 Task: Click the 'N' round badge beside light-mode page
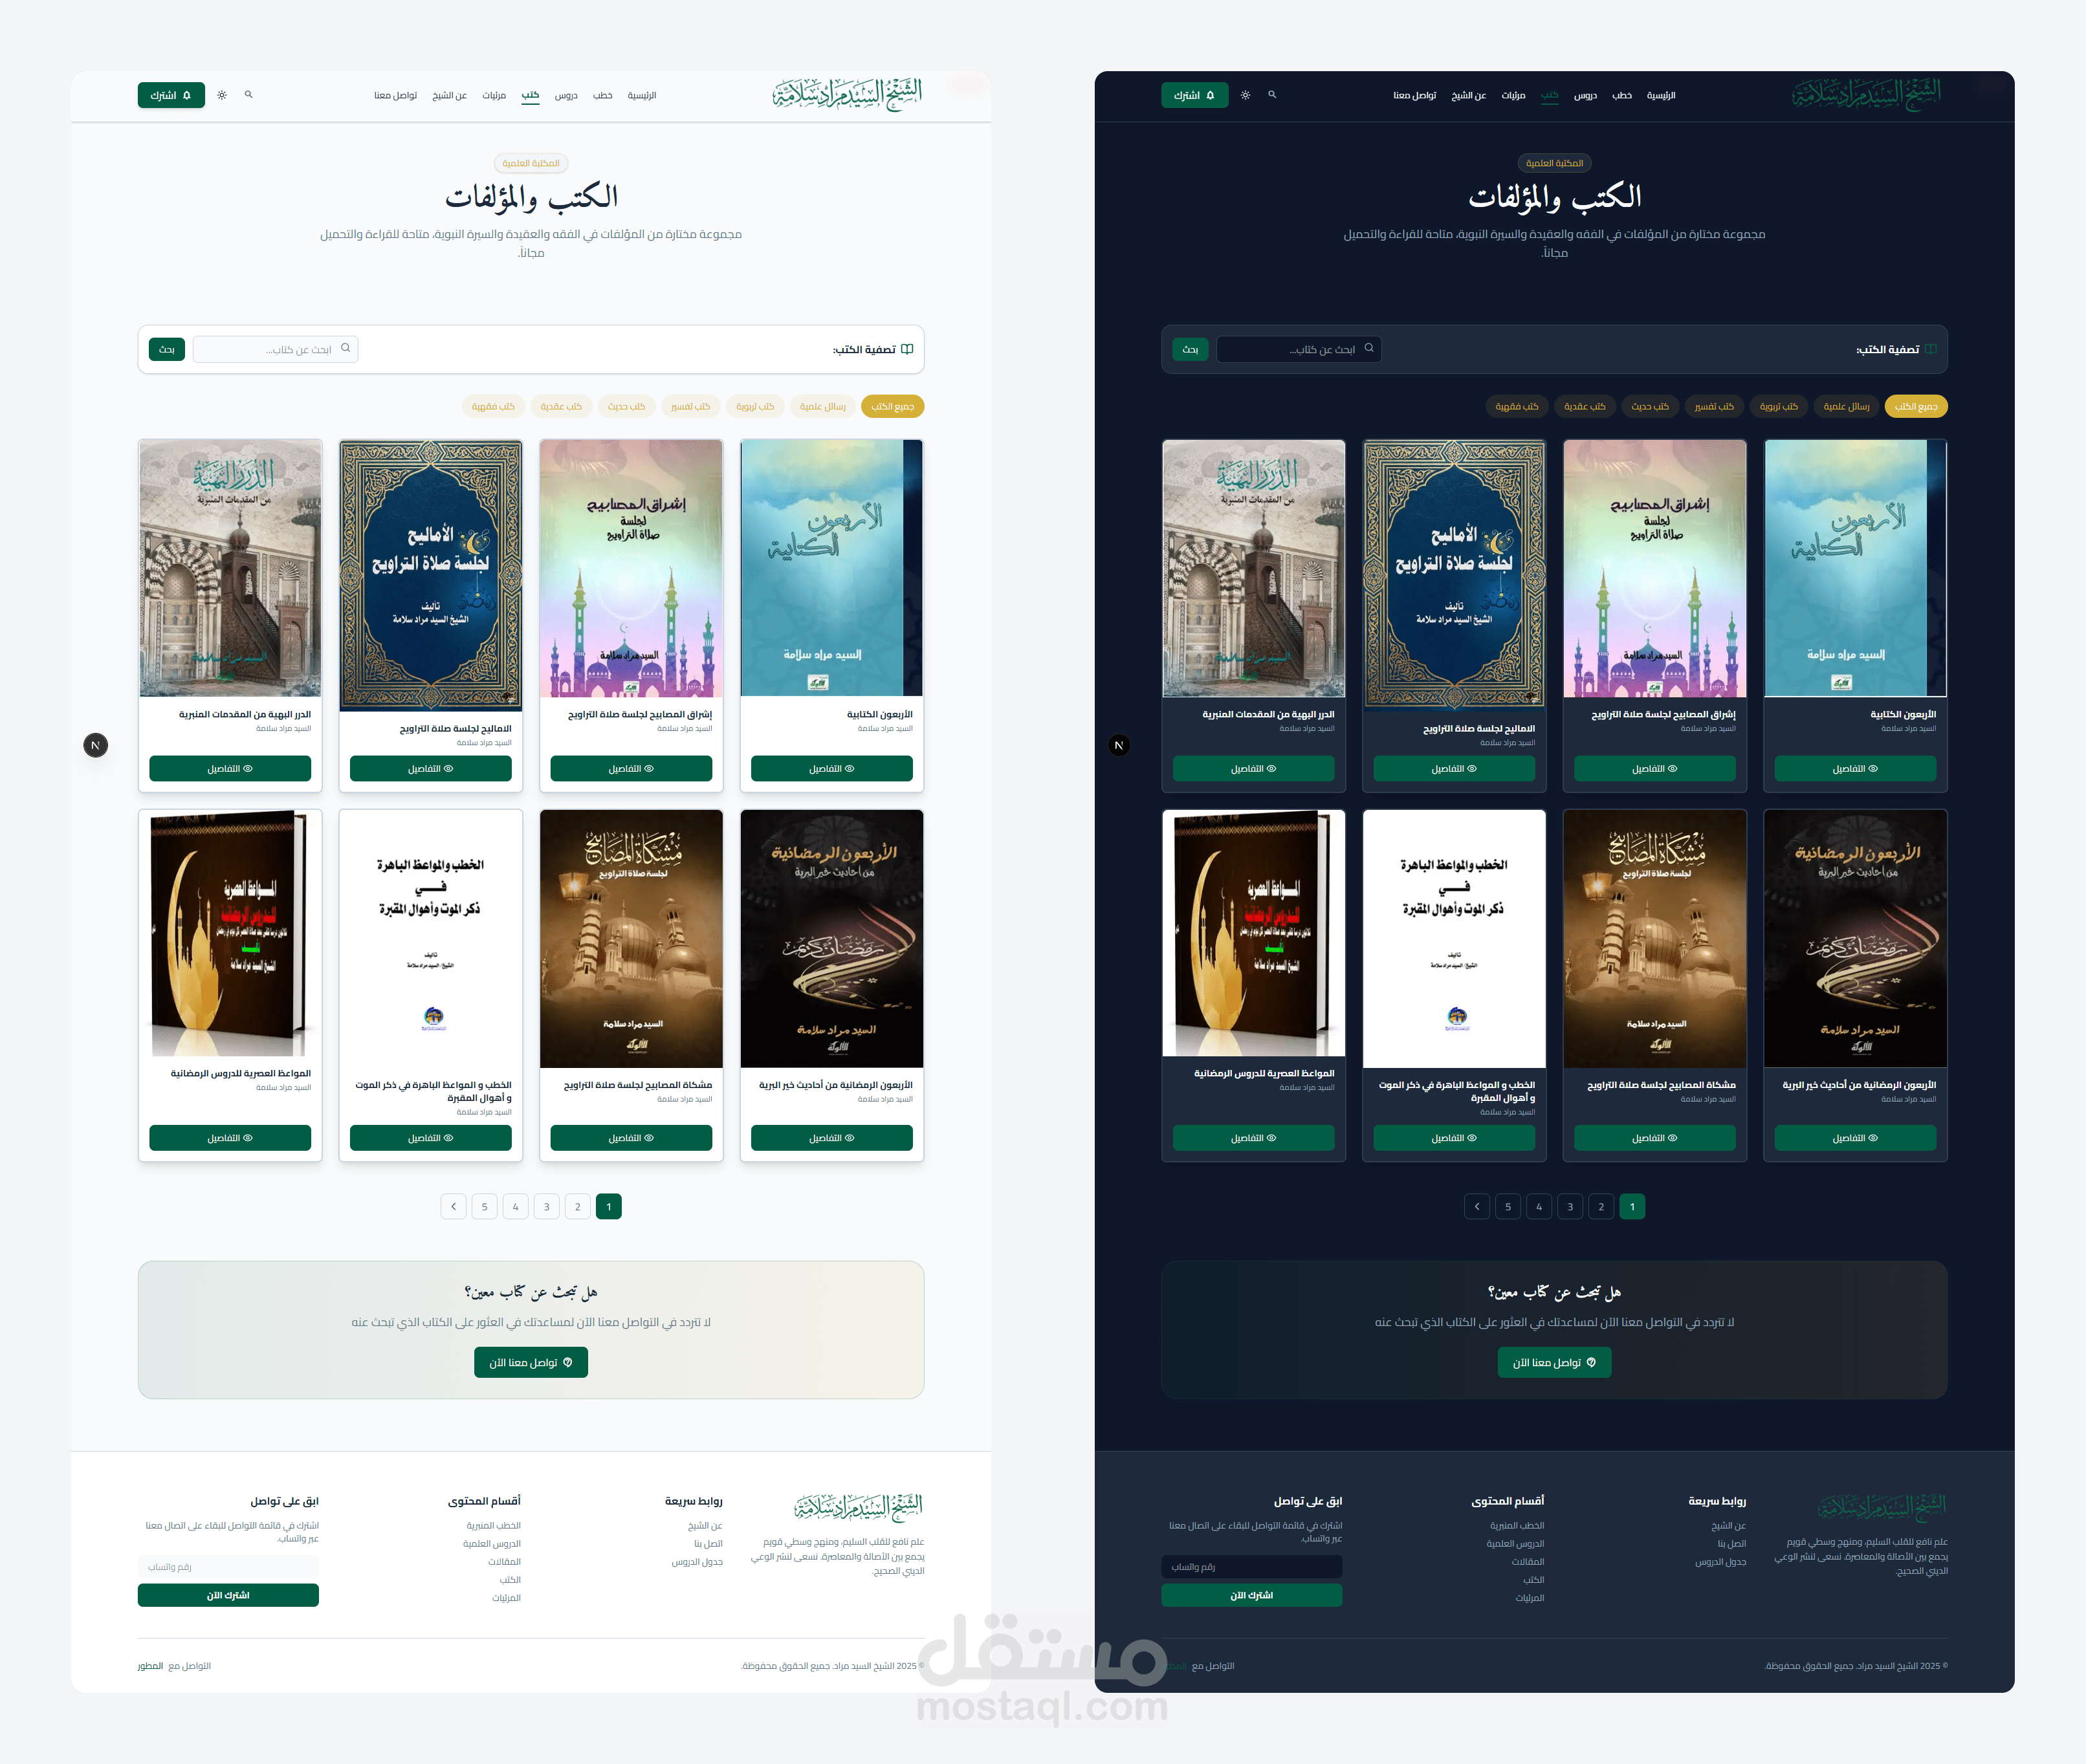[x=96, y=745]
